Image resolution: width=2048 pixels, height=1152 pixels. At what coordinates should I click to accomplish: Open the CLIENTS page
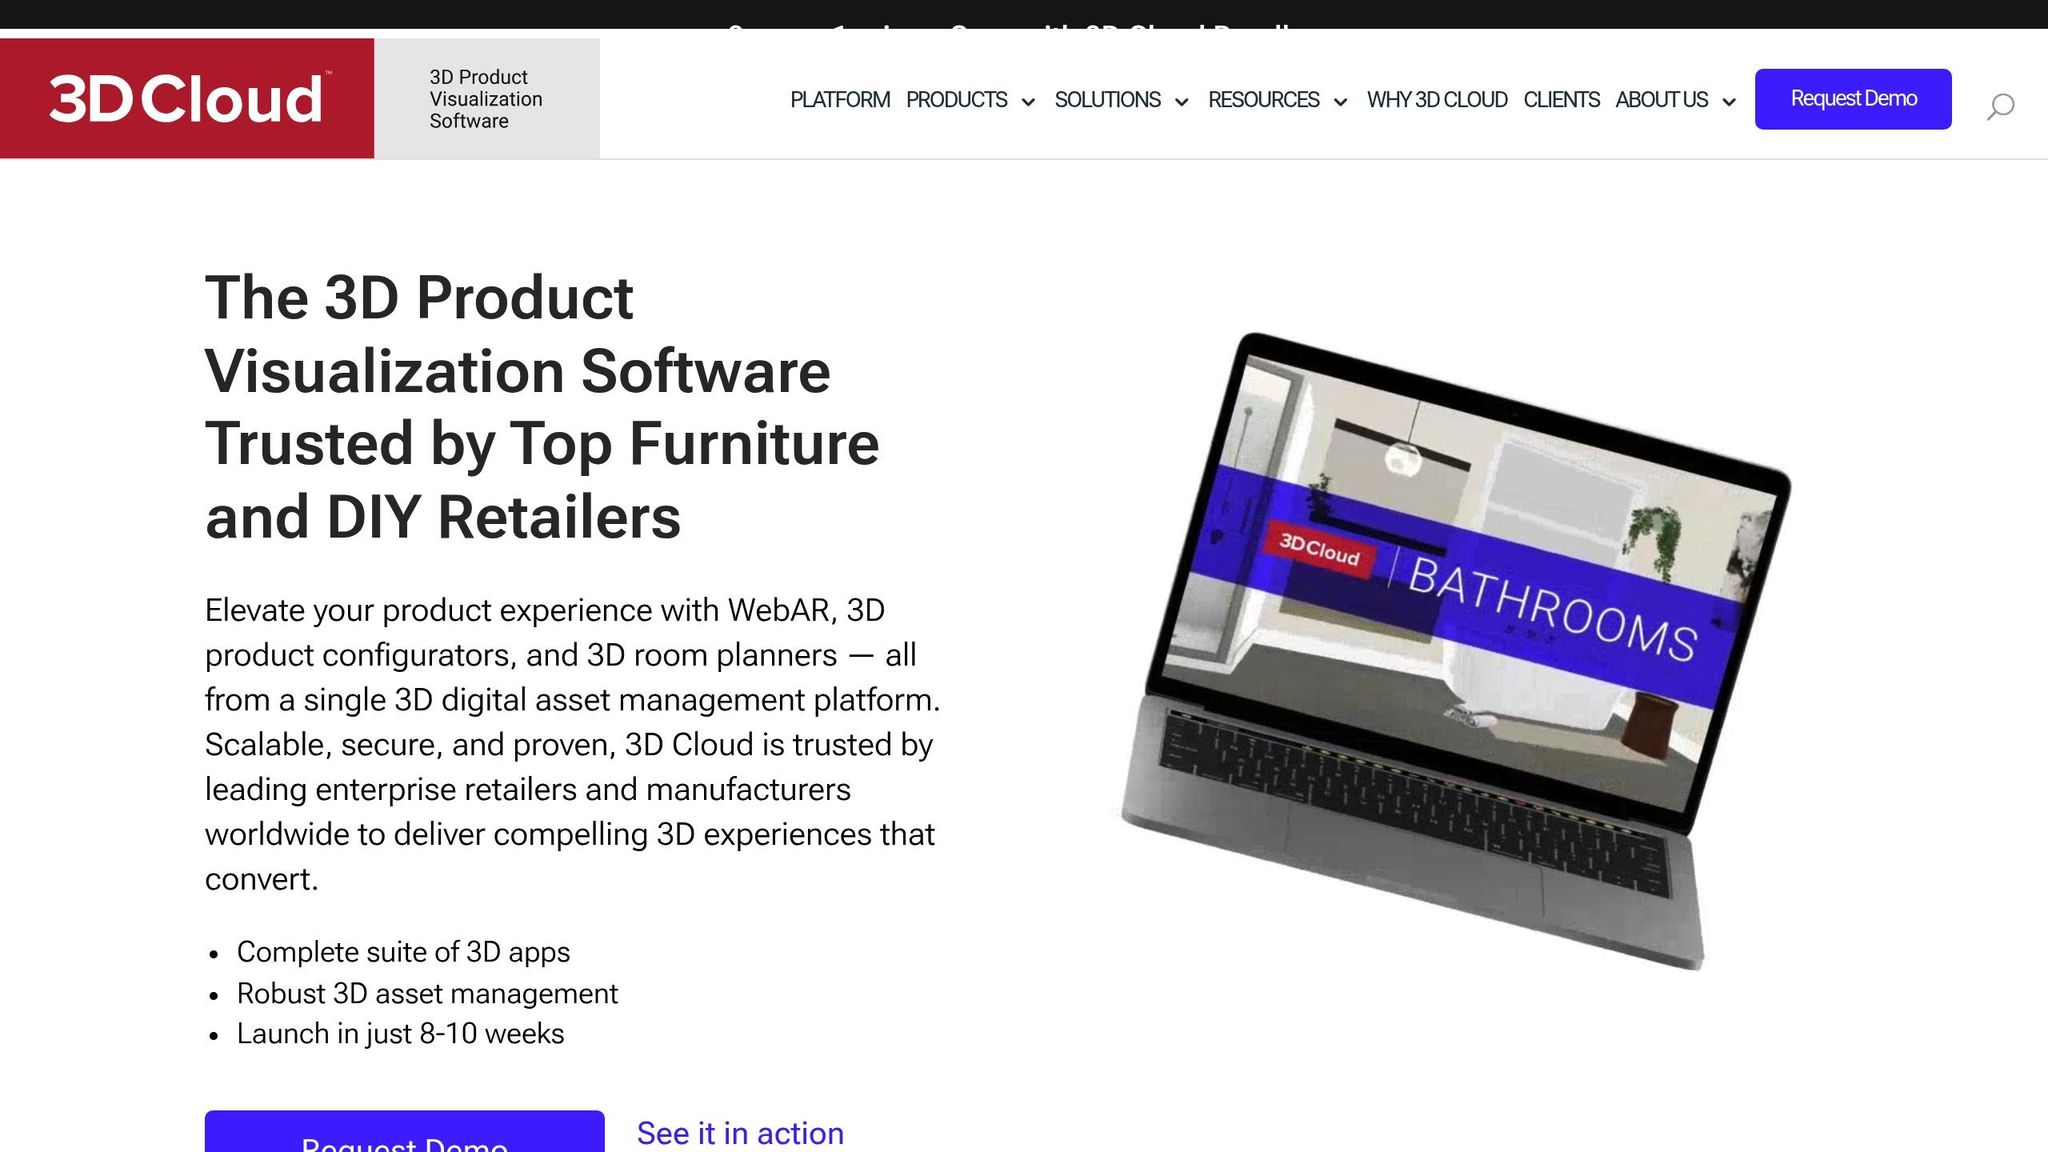[1561, 100]
